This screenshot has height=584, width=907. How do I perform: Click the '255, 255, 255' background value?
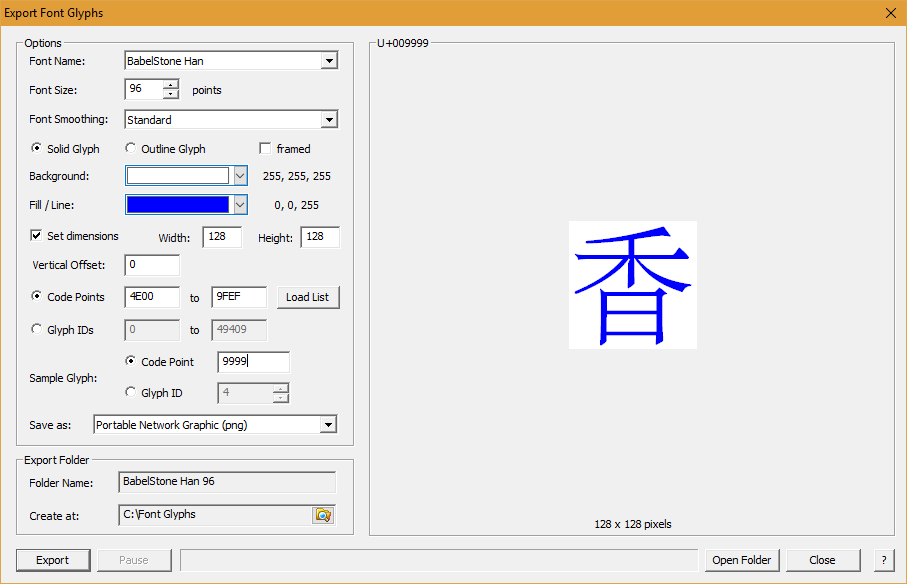pyautogui.click(x=297, y=176)
